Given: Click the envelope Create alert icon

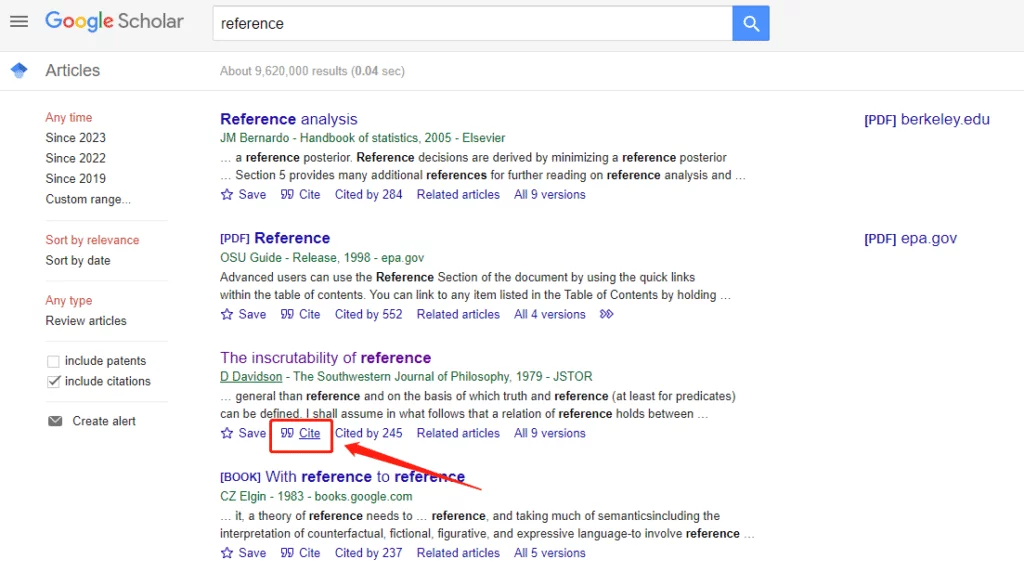Looking at the screenshot, I should coord(56,421).
